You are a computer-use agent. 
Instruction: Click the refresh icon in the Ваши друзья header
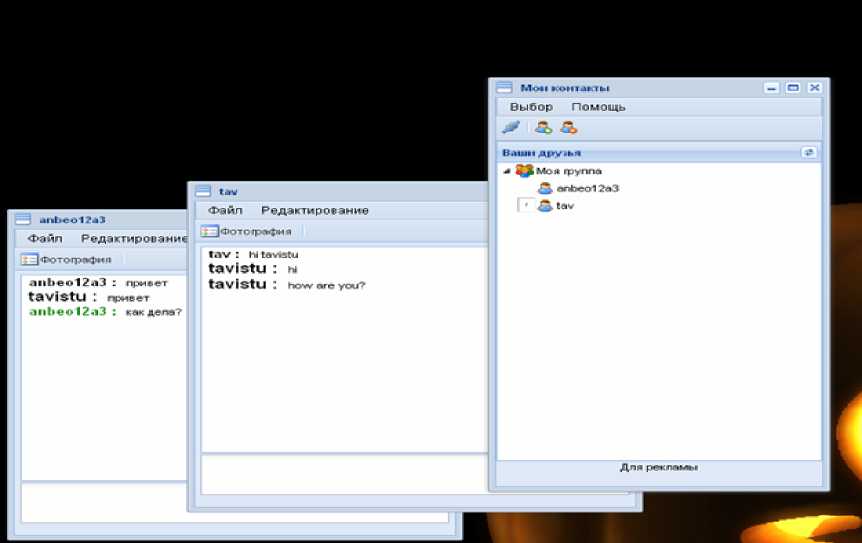pos(808,152)
